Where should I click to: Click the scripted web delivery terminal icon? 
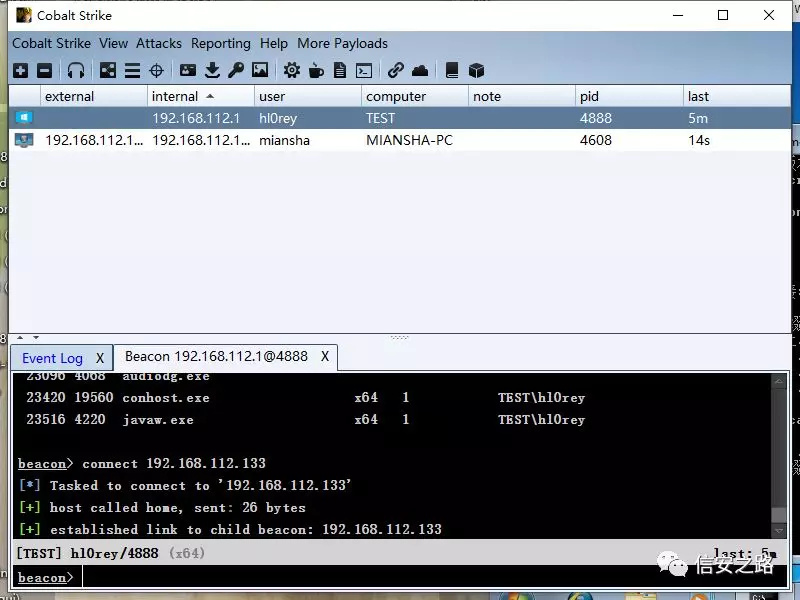[364, 70]
